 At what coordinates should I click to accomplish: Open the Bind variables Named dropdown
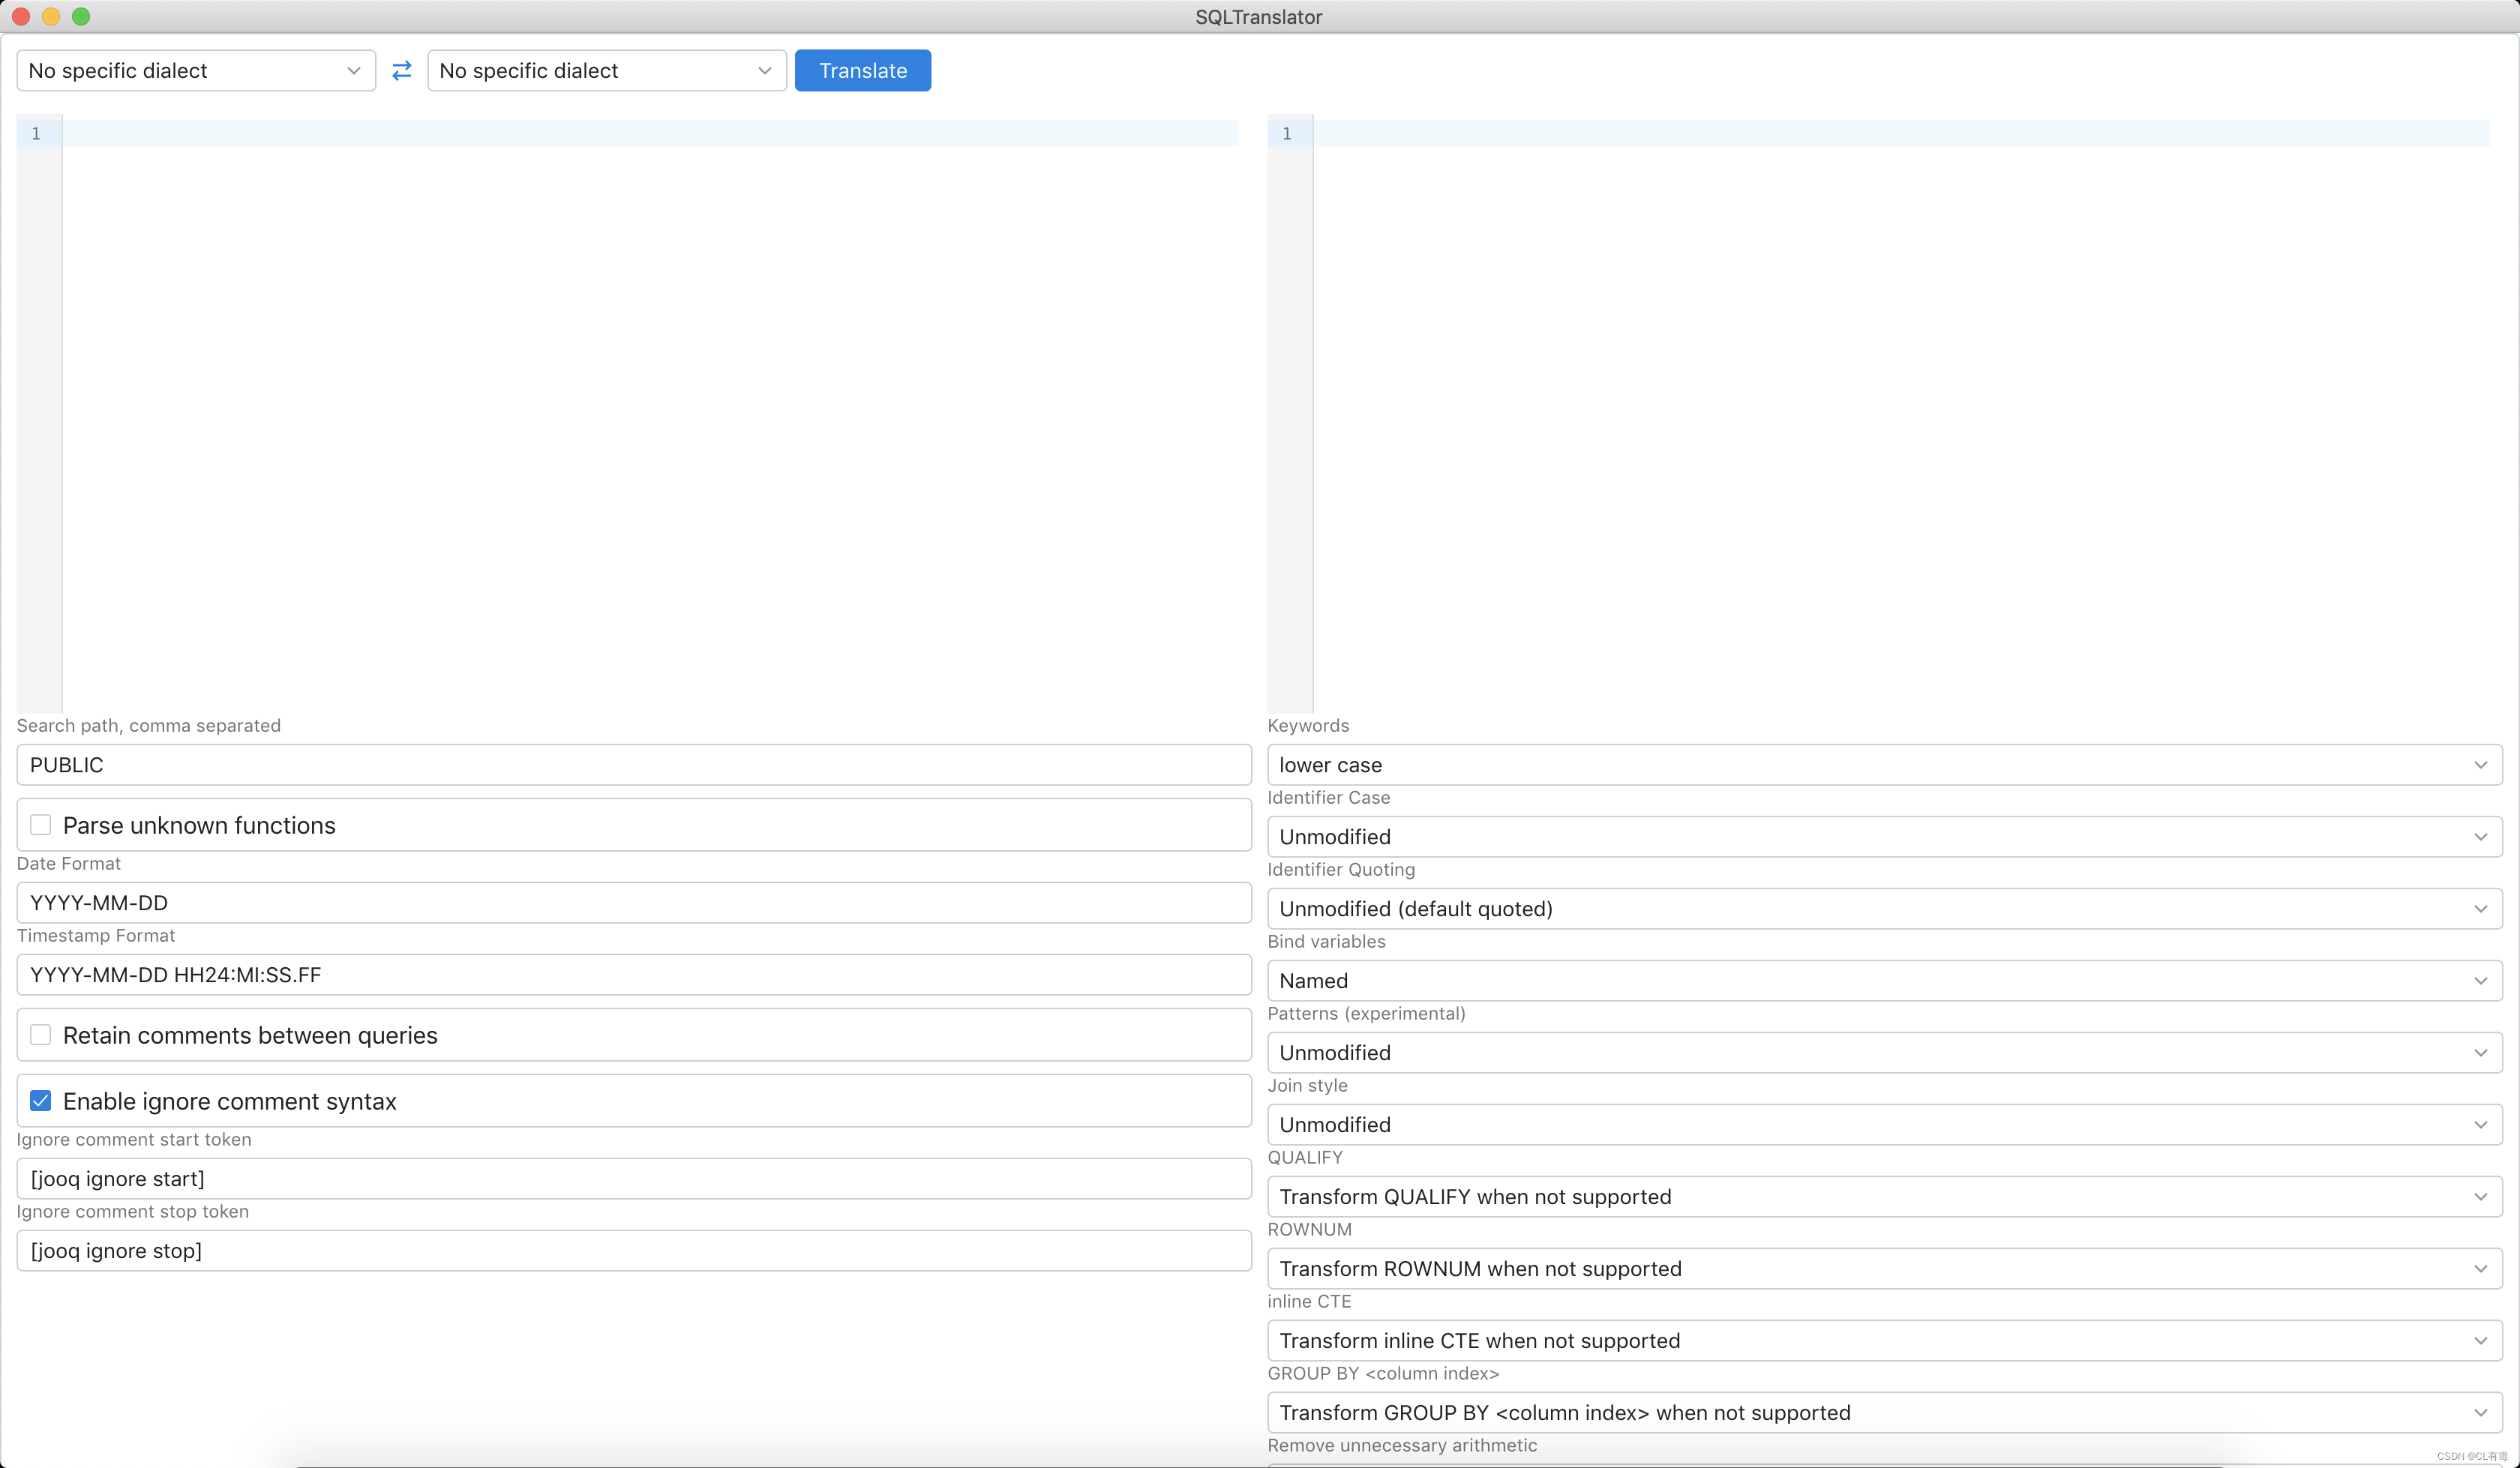pos(1885,981)
